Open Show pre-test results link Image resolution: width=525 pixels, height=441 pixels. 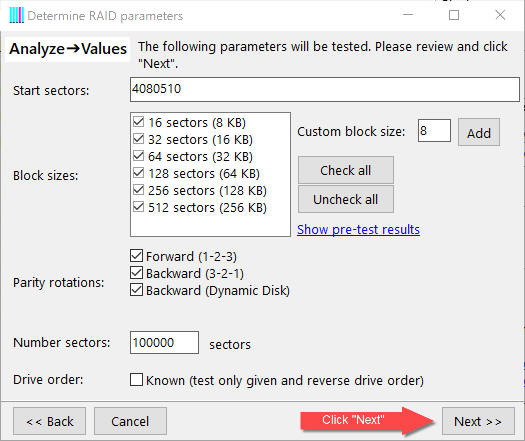click(358, 230)
